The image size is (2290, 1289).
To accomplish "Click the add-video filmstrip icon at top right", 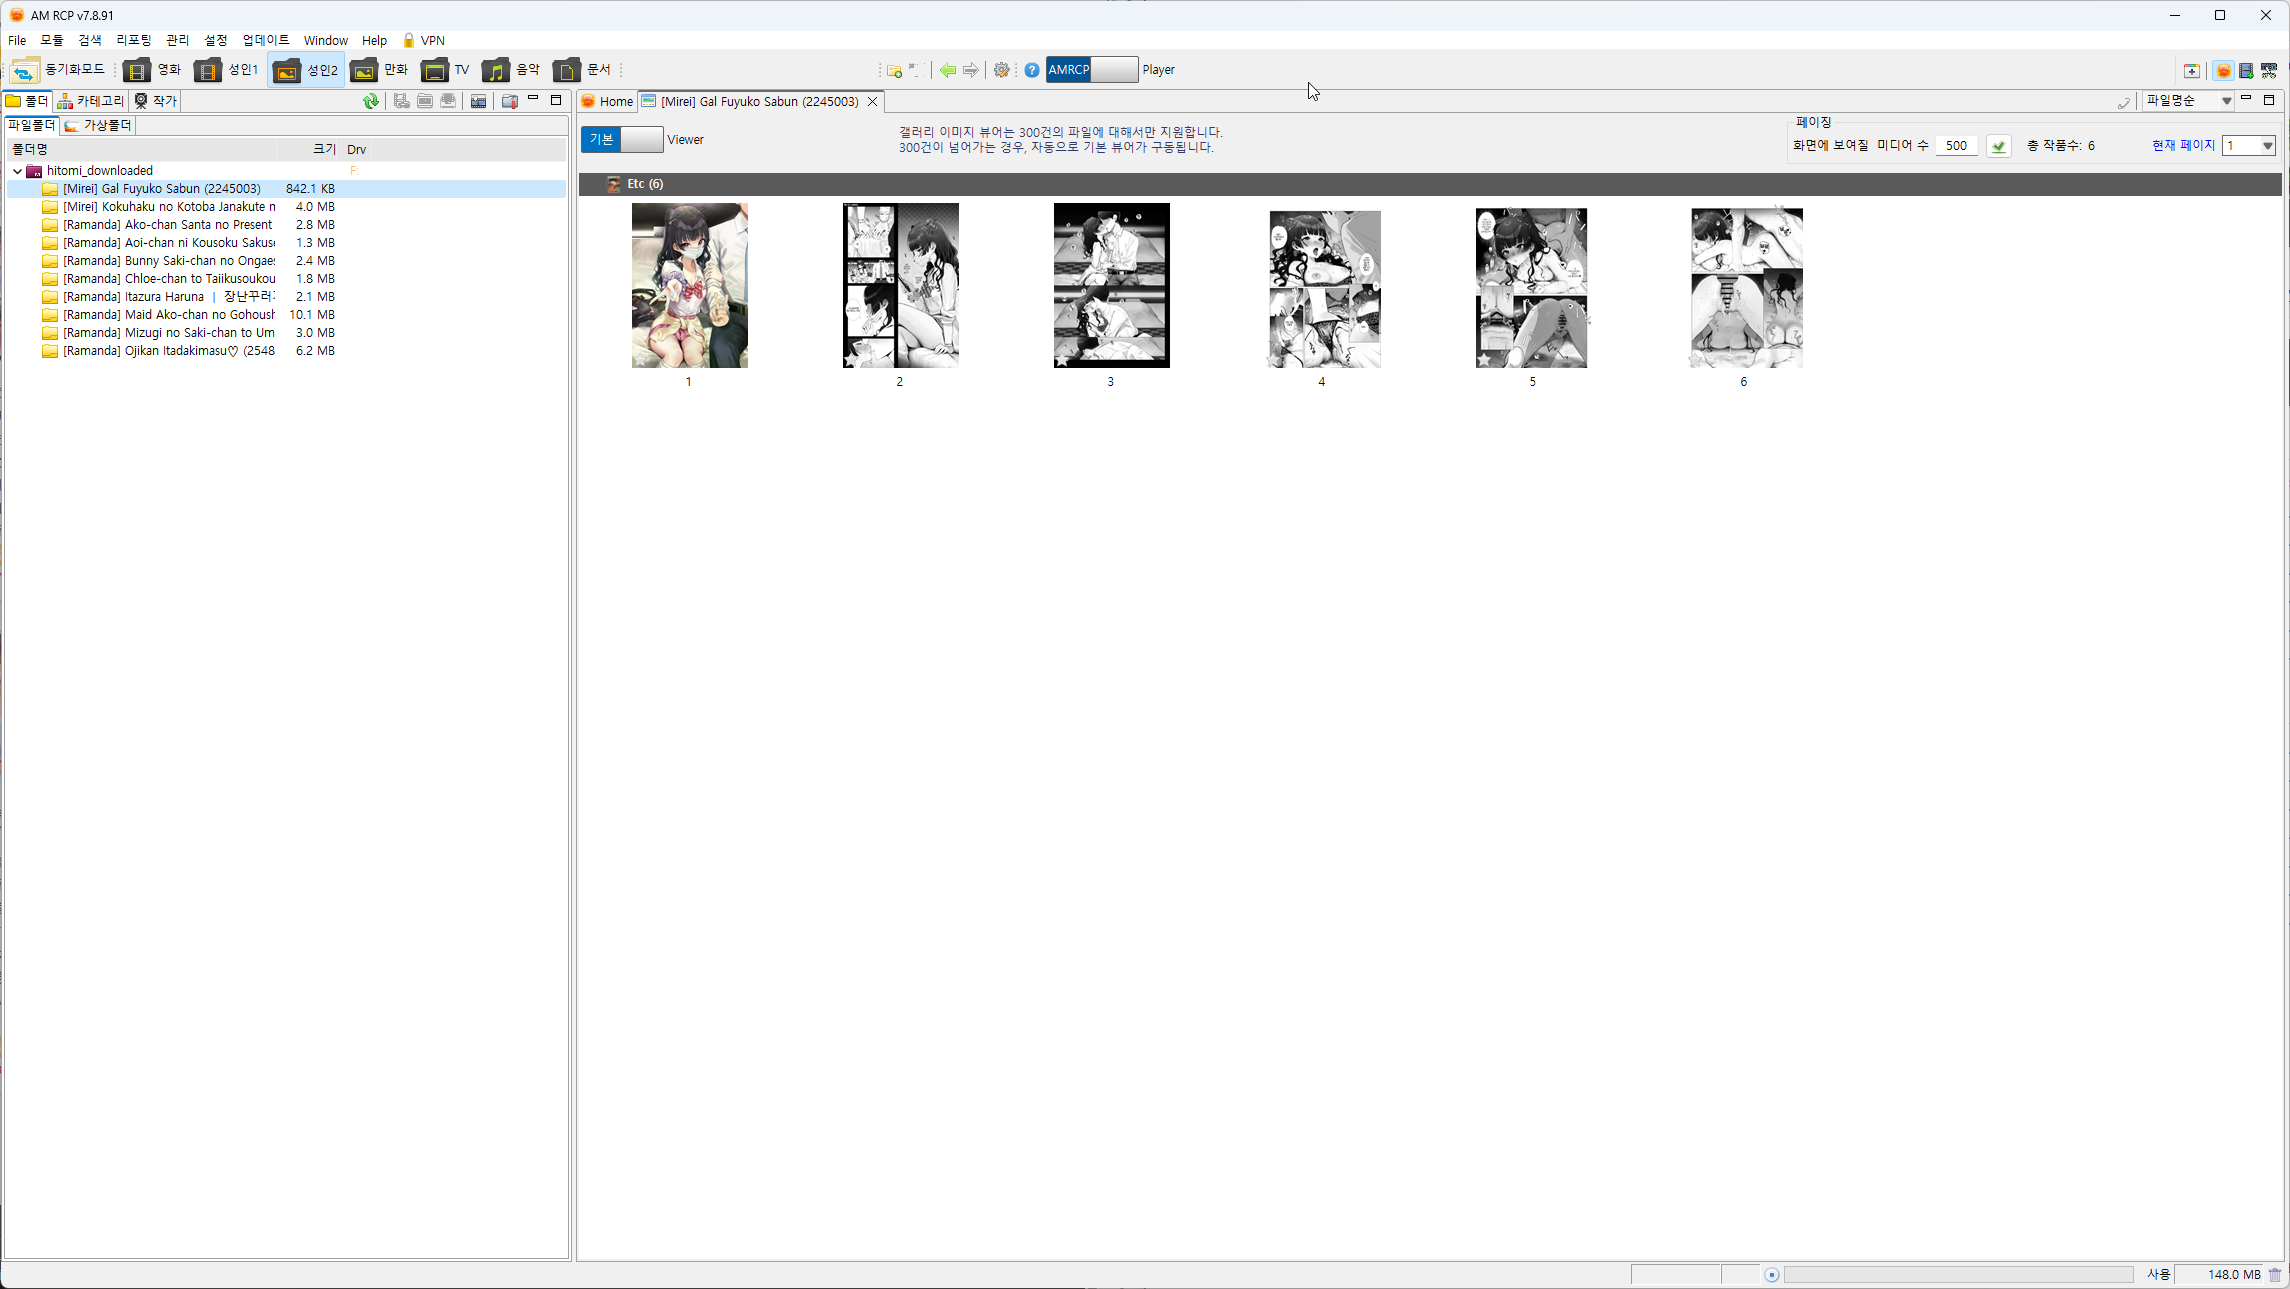I will (x=2246, y=70).
